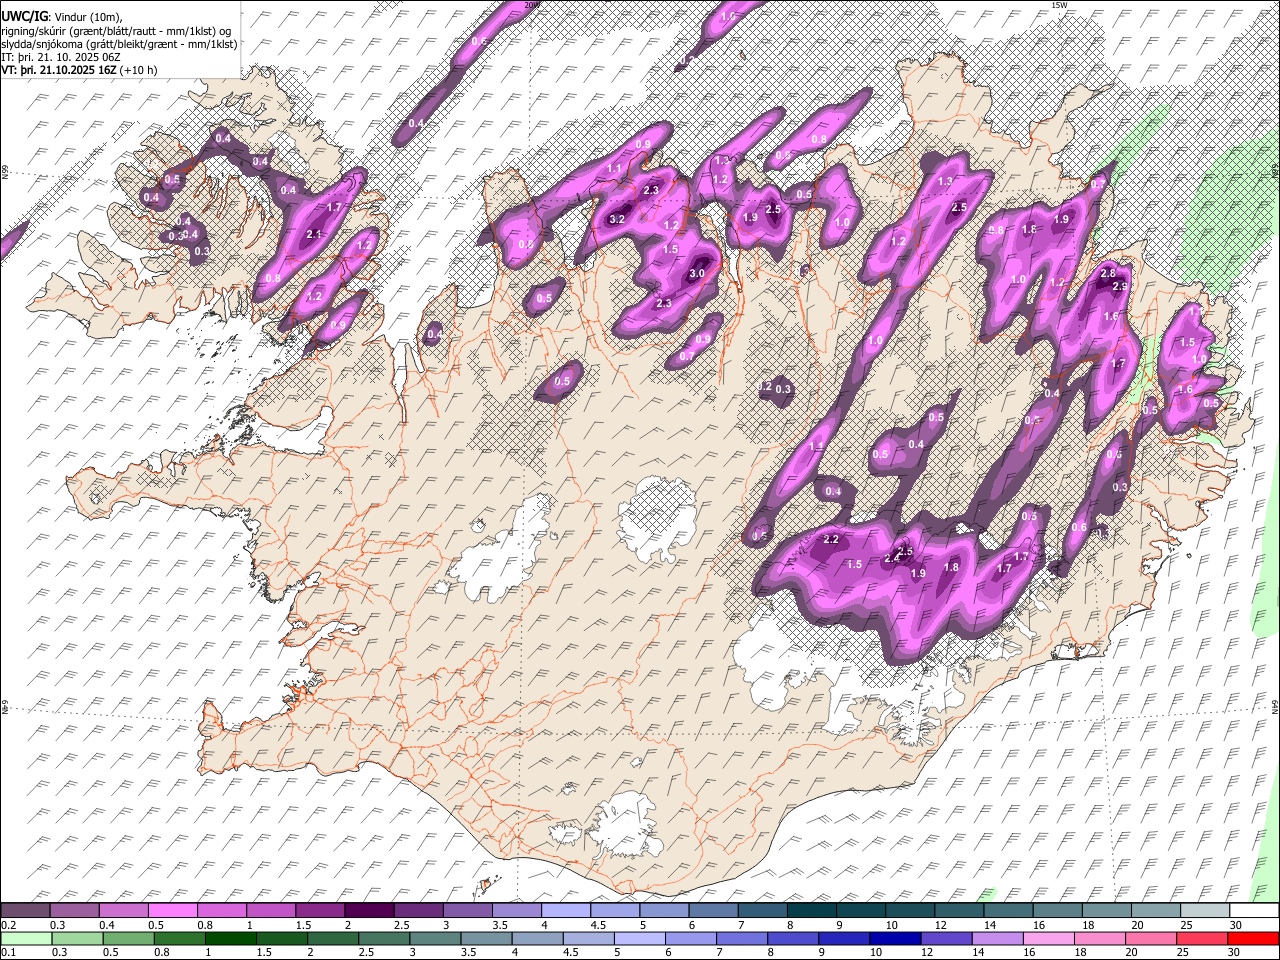Image resolution: width=1280 pixels, height=960 pixels.
Task: Click the dusky purple 0.2 snow legend swatch
Action: point(25,911)
